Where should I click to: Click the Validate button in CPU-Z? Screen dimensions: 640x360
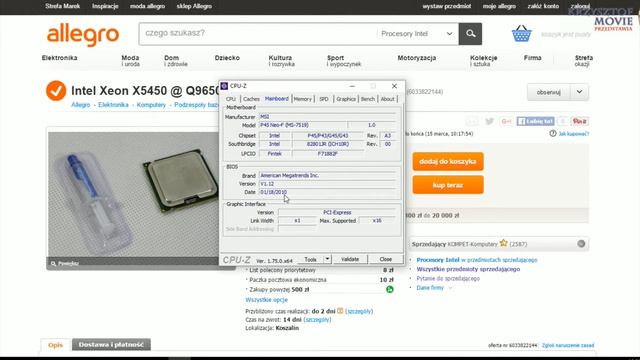[350, 259]
